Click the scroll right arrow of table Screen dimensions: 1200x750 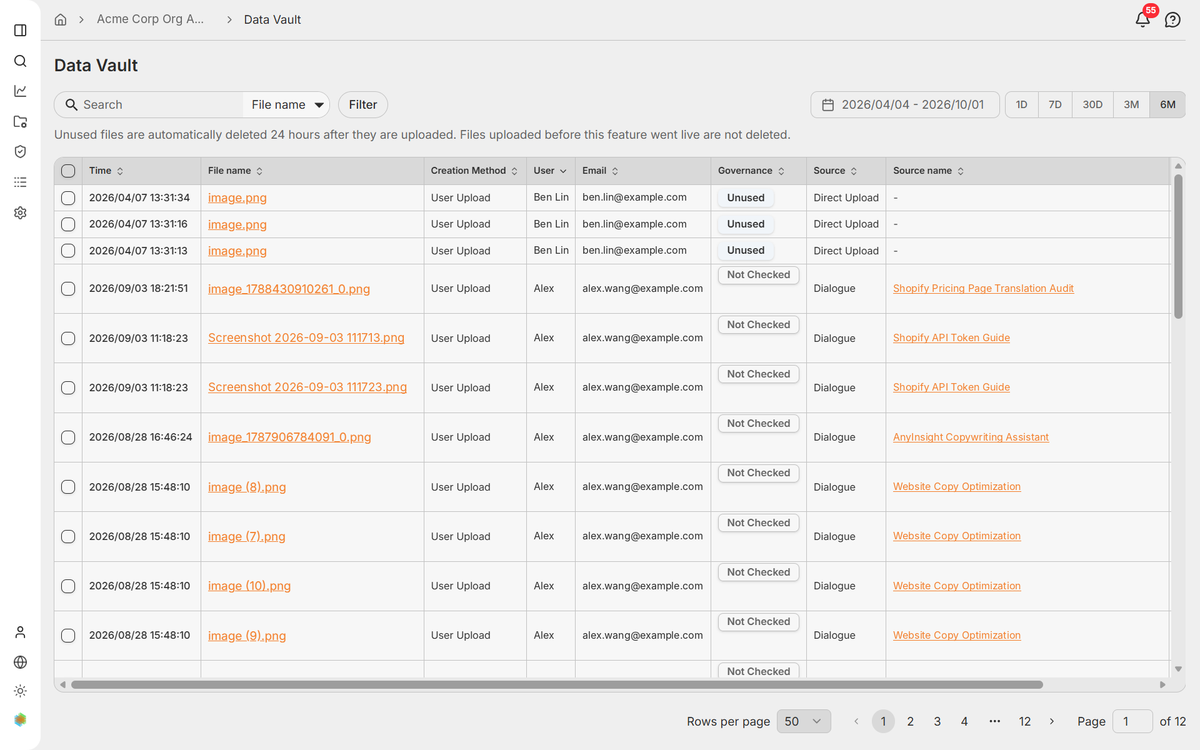tap(1162, 685)
